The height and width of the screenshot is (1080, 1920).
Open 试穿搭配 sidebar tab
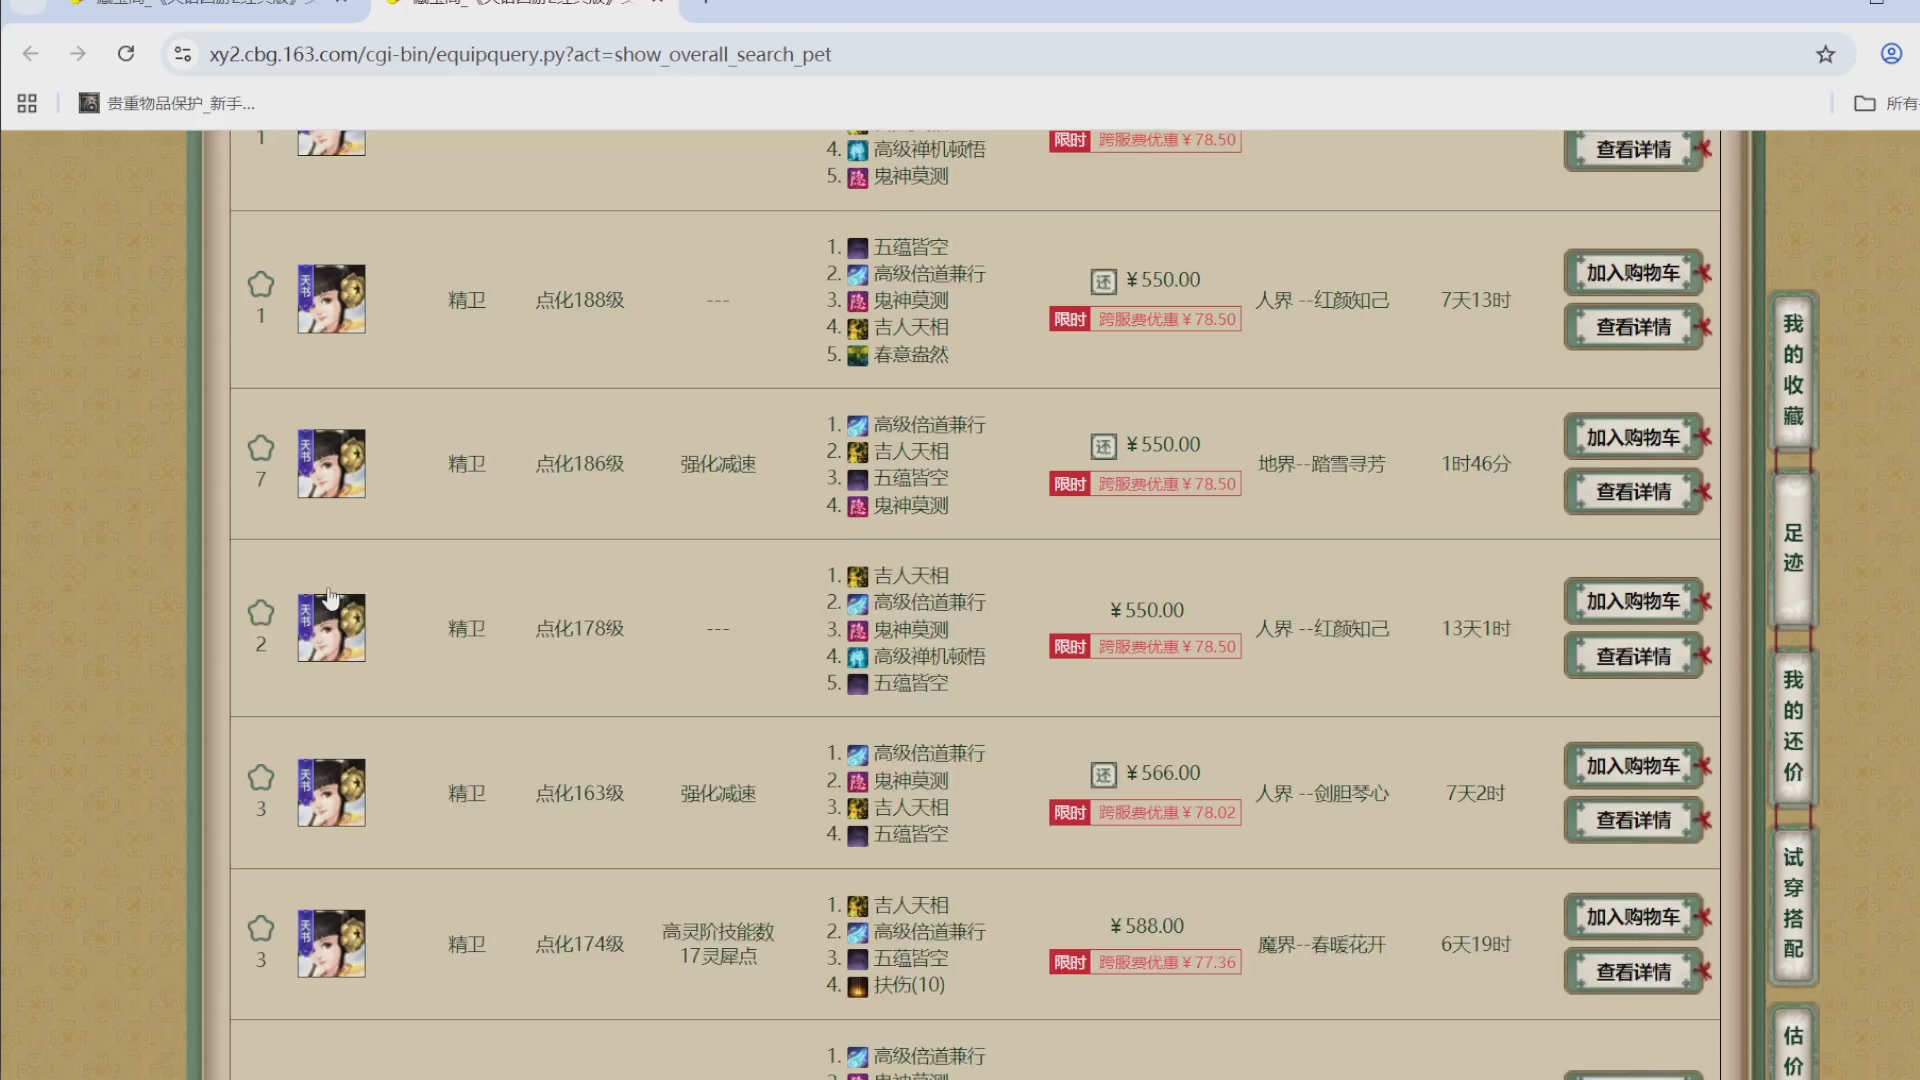tap(1793, 903)
